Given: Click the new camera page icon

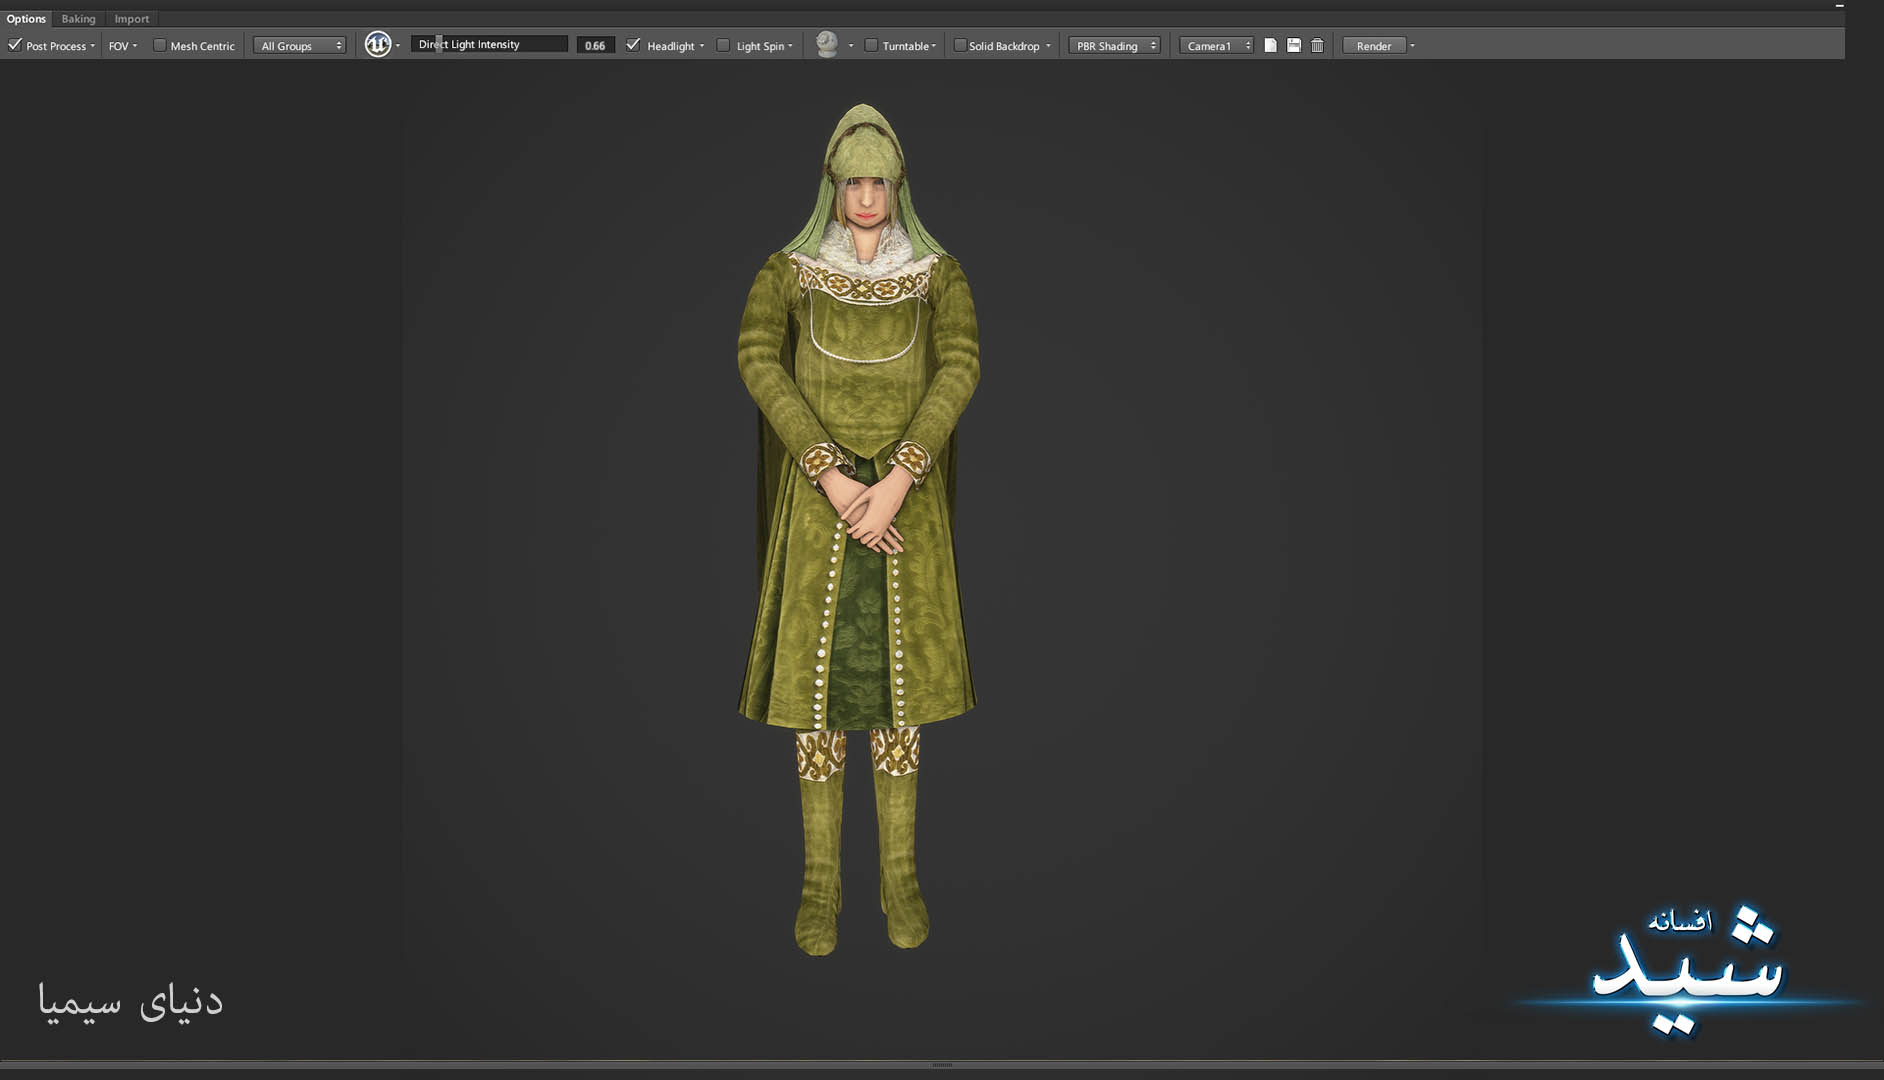Looking at the screenshot, I should click(1270, 46).
